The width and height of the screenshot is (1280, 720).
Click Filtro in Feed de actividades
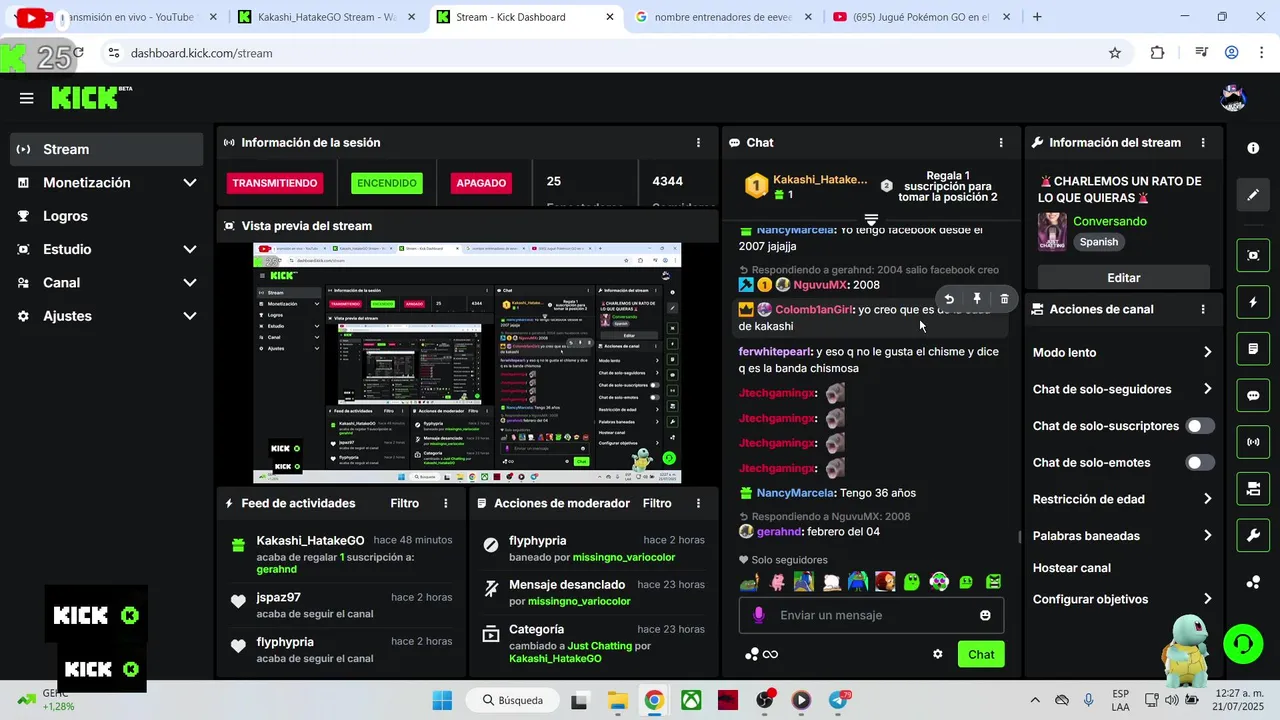tap(405, 504)
